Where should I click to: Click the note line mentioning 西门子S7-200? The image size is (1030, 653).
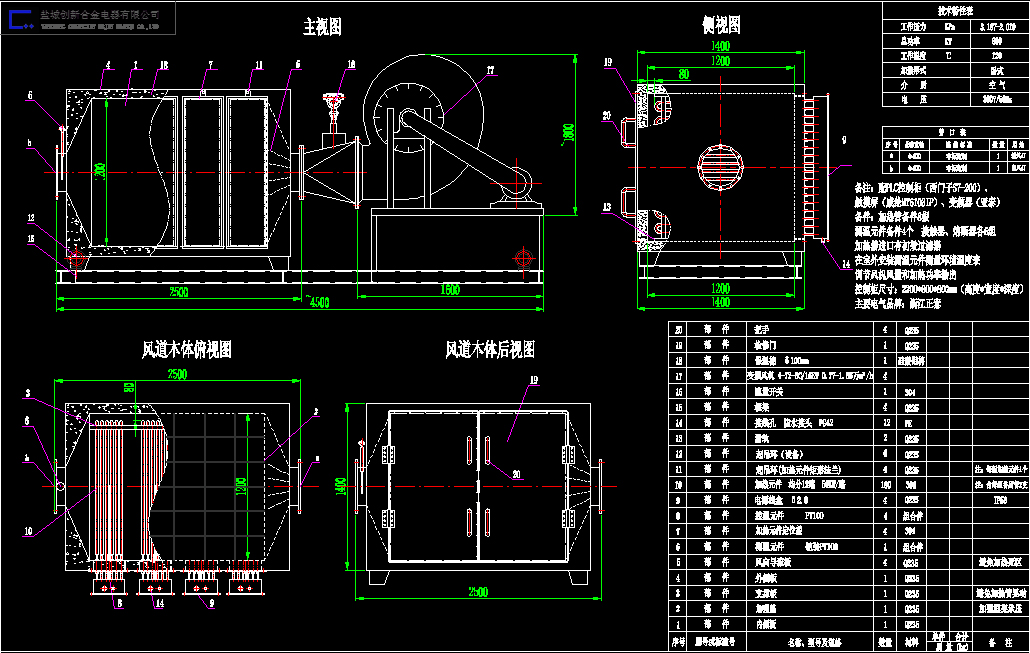pyautogui.click(x=920, y=189)
